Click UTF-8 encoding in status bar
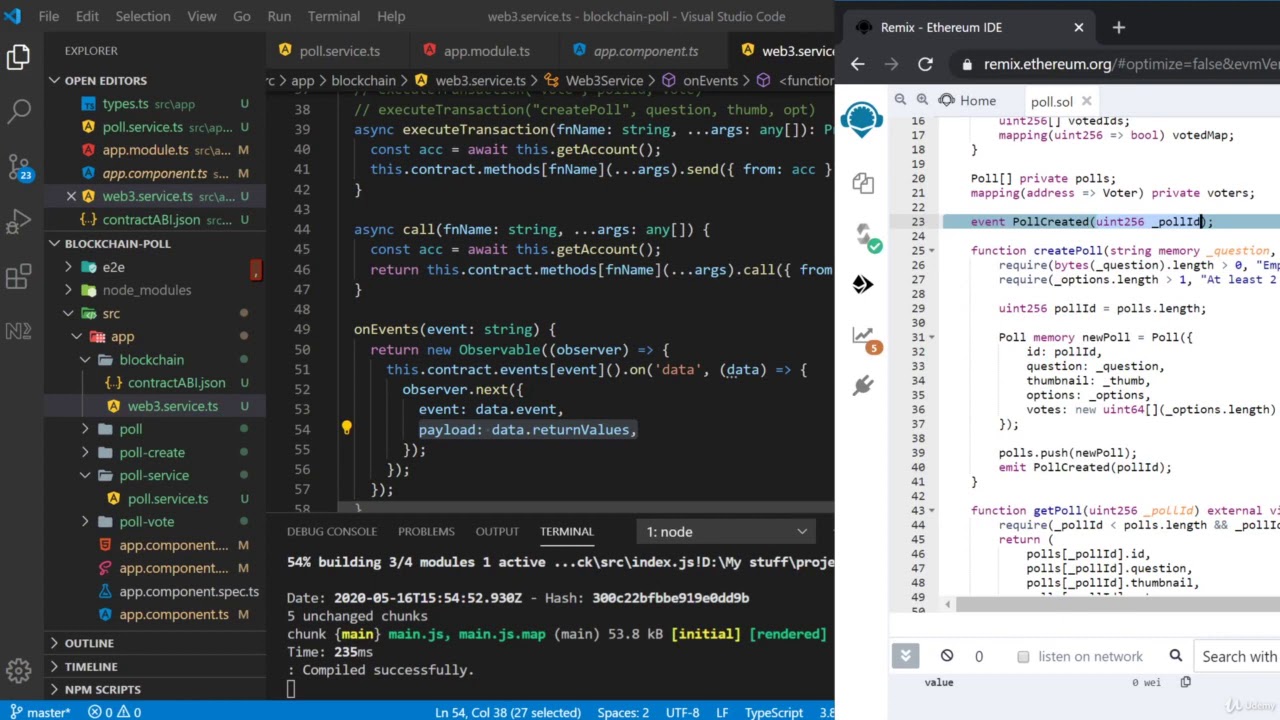This screenshot has height=720, width=1280. click(682, 712)
